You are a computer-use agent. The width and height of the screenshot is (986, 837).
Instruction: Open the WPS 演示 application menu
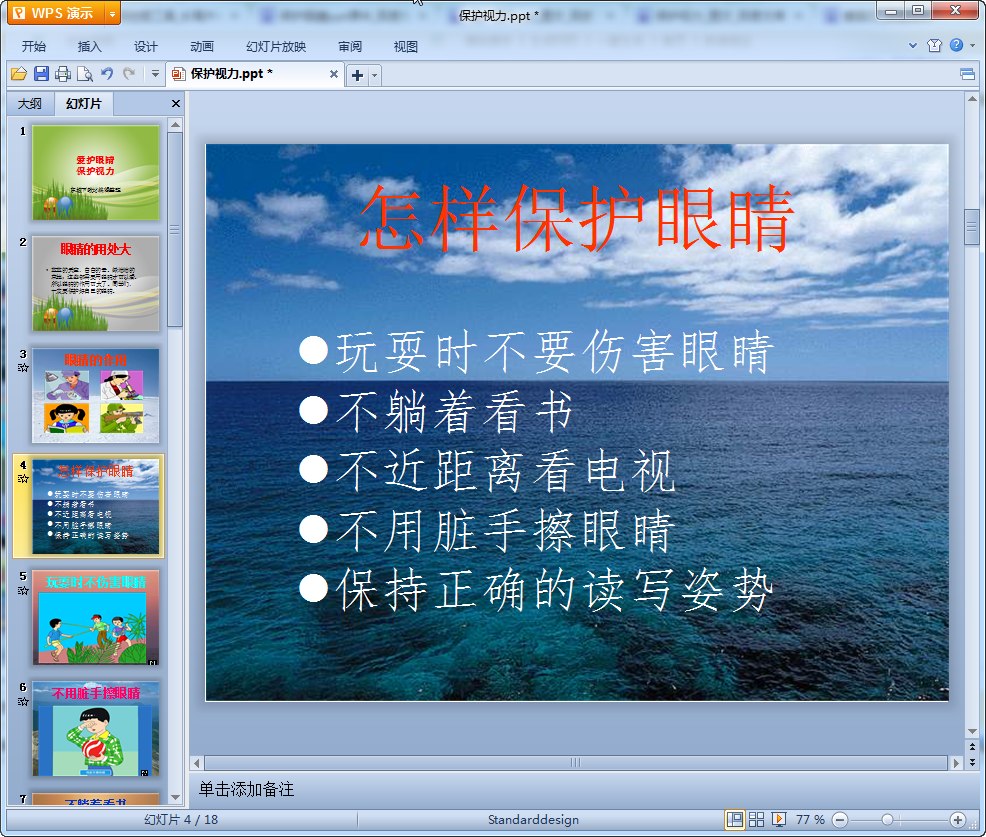point(57,13)
